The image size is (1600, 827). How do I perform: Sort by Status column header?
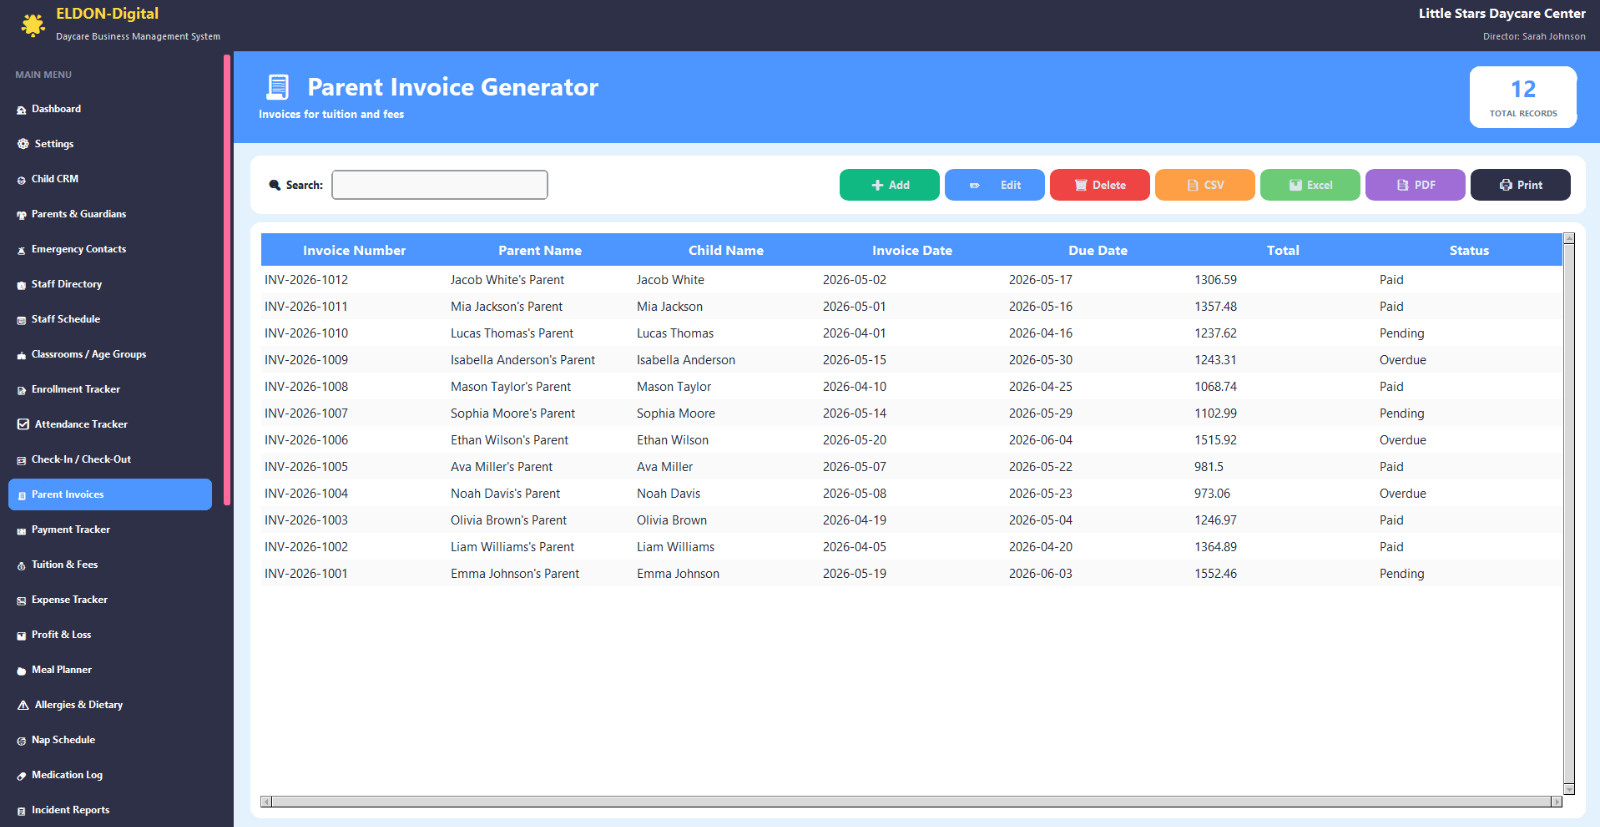(x=1469, y=250)
